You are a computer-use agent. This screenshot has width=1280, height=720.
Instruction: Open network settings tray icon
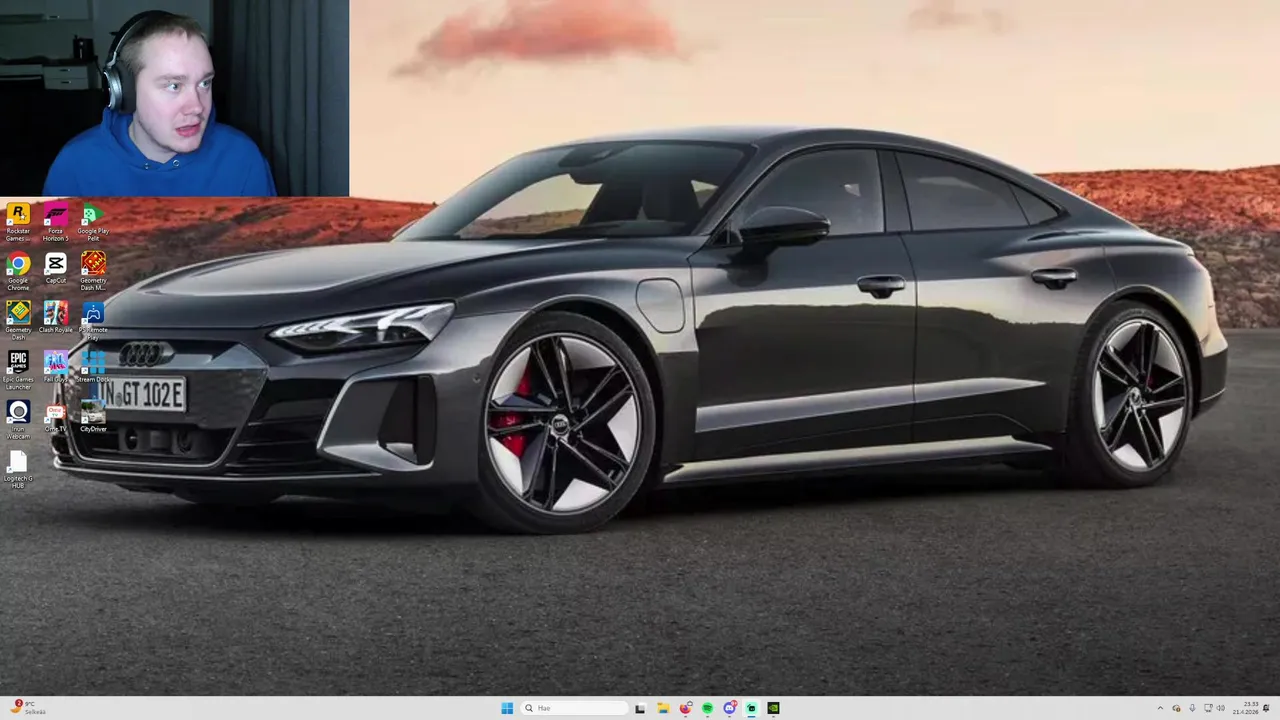[1207, 708]
